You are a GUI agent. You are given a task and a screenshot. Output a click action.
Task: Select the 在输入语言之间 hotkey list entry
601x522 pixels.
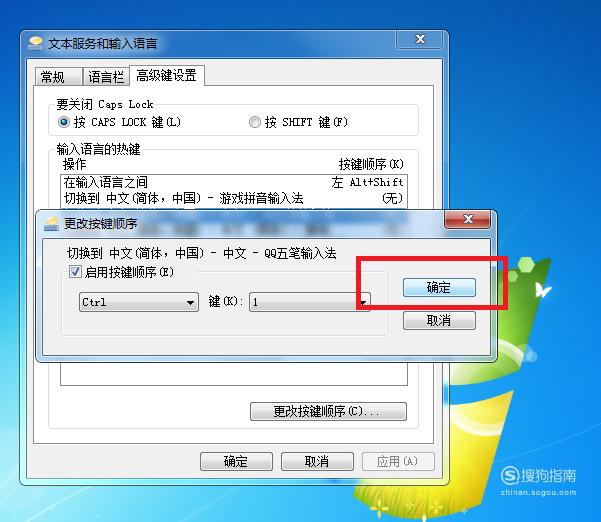click(x=233, y=182)
